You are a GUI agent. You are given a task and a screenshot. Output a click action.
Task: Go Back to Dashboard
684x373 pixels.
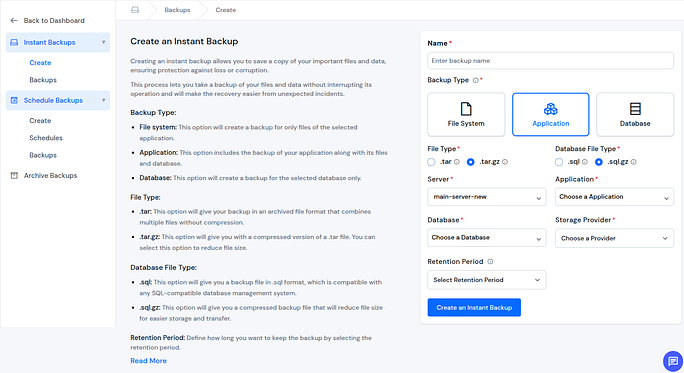(x=54, y=21)
